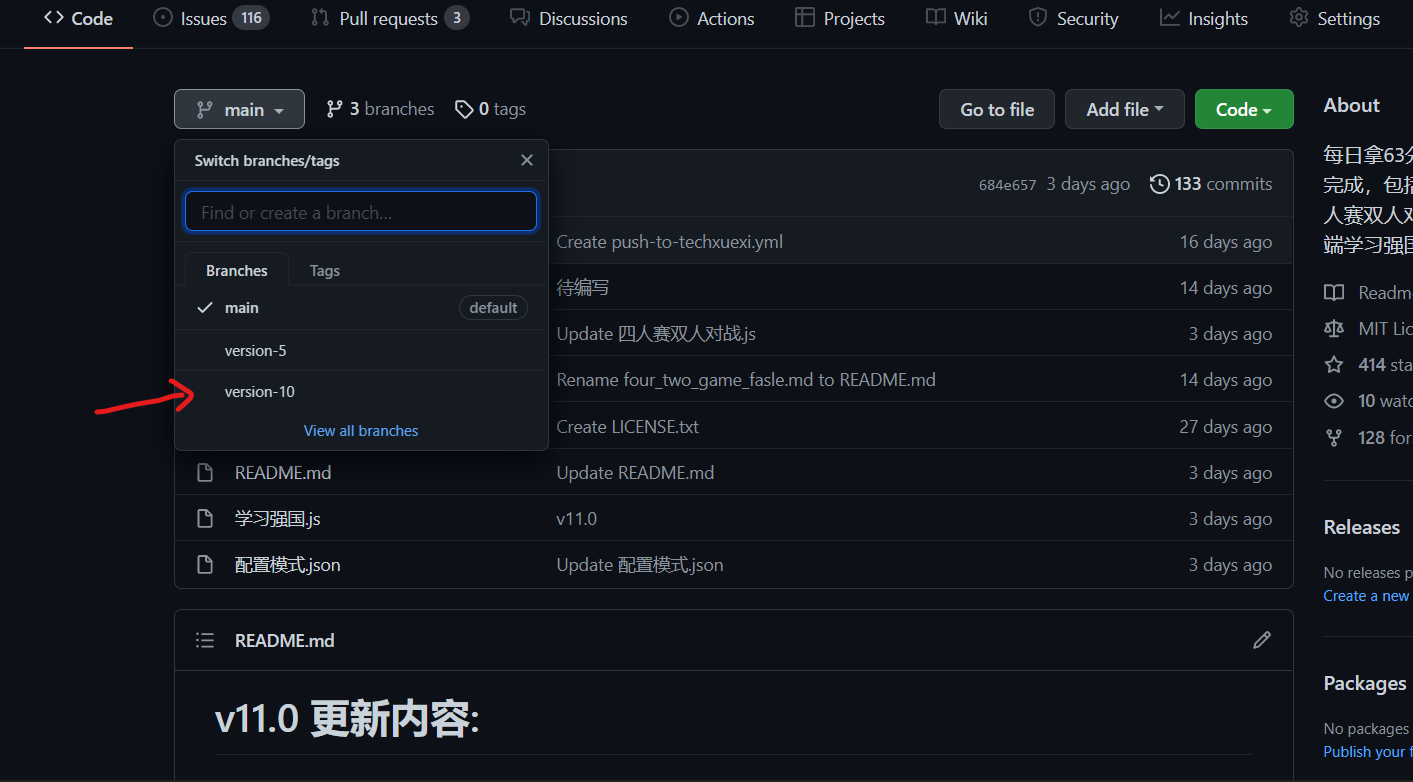The height and width of the screenshot is (782, 1413).
Task: Click the default badge on main
Action: click(x=493, y=308)
